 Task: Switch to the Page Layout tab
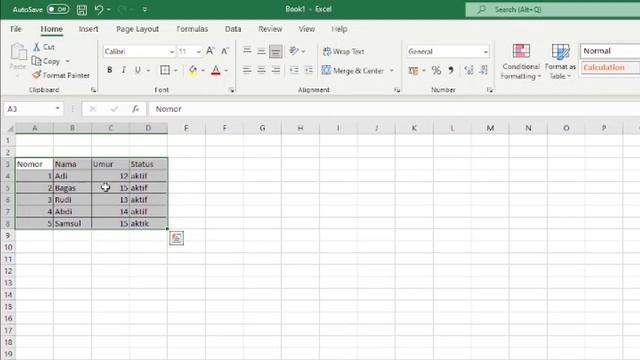pos(138,29)
